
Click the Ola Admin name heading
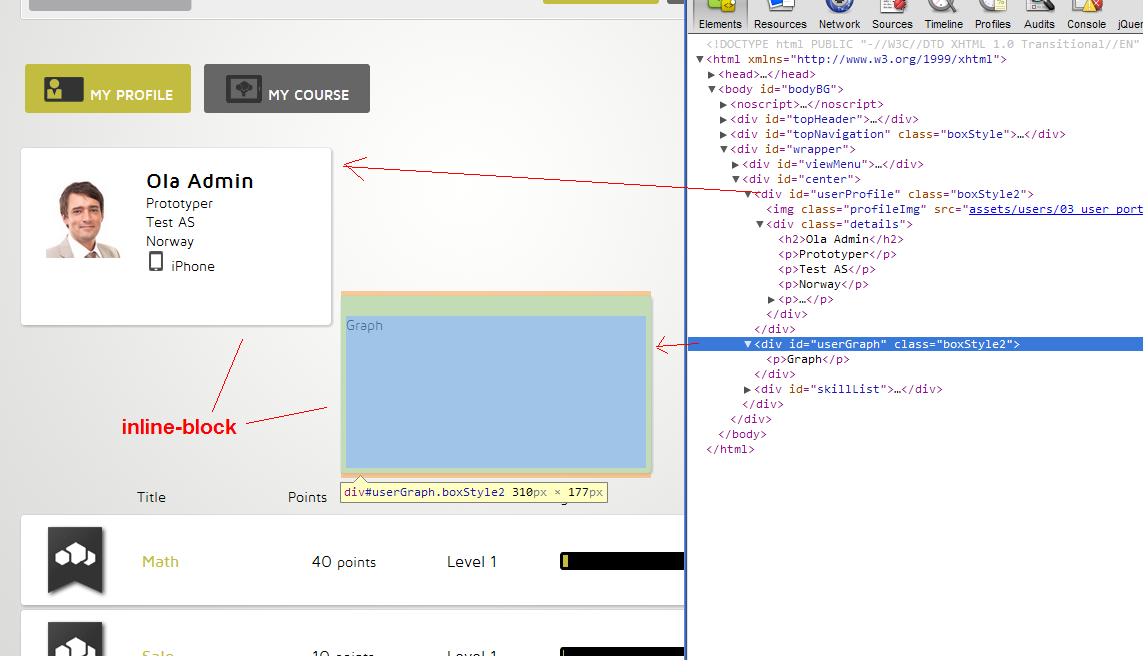point(200,181)
